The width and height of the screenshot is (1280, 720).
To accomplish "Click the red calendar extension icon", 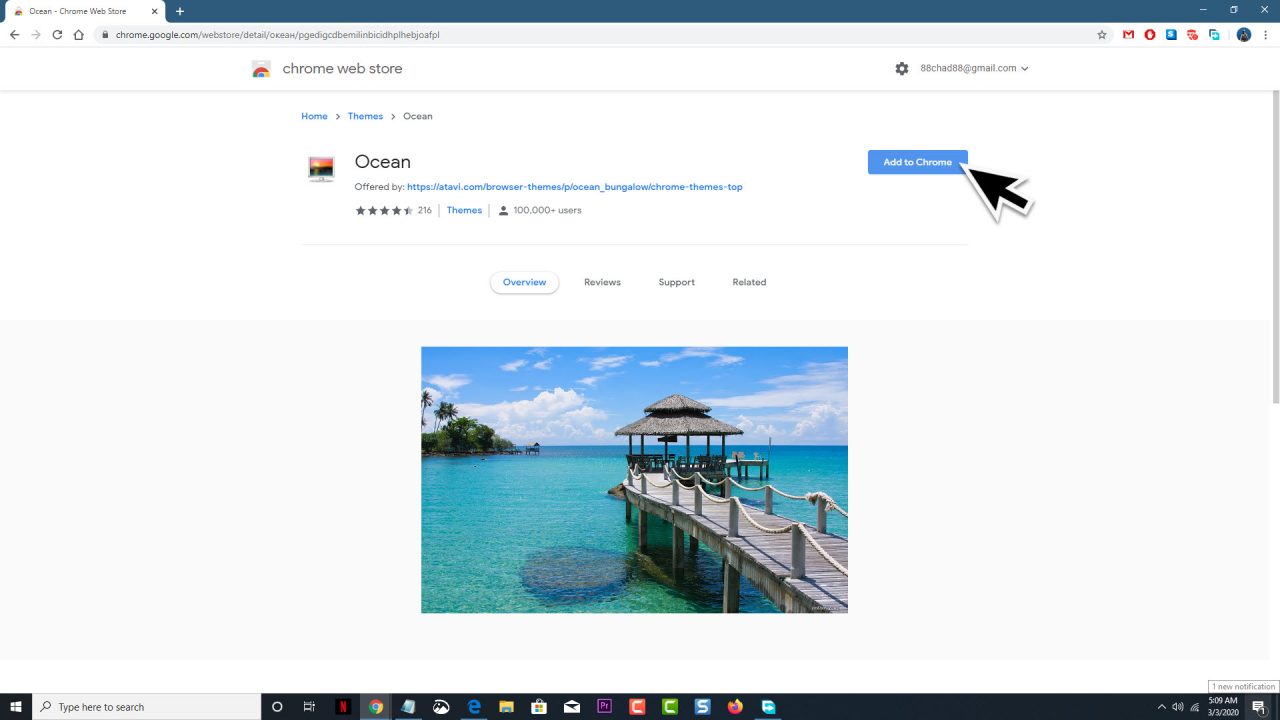I will pos(1192,34).
